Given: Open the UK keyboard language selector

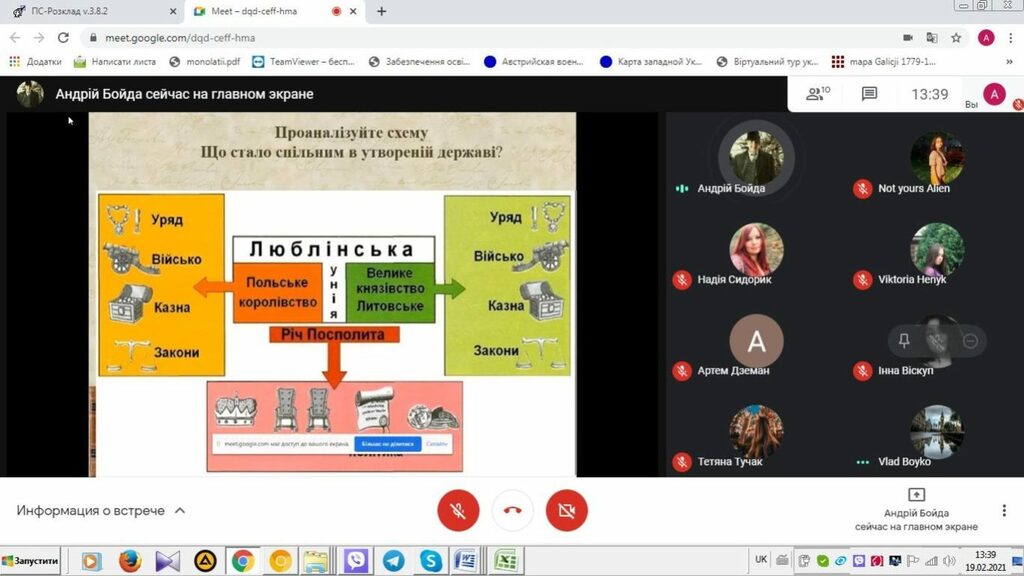Looking at the screenshot, I should click(761, 560).
